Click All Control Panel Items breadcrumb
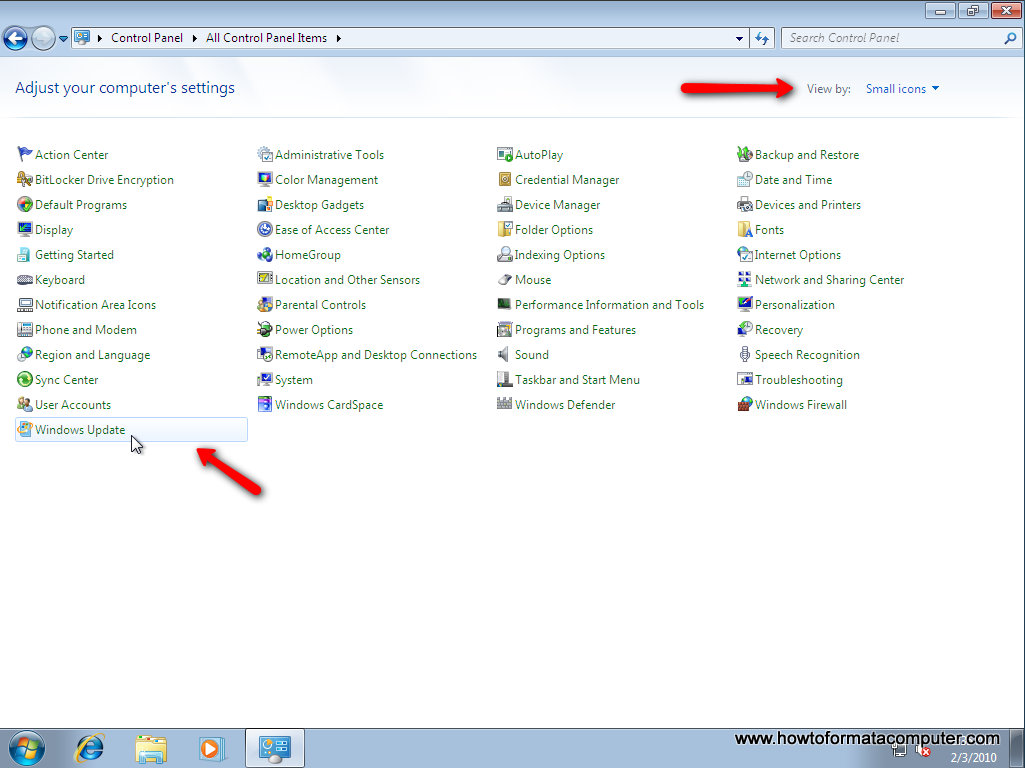Image resolution: width=1025 pixels, height=768 pixels. tap(266, 38)
